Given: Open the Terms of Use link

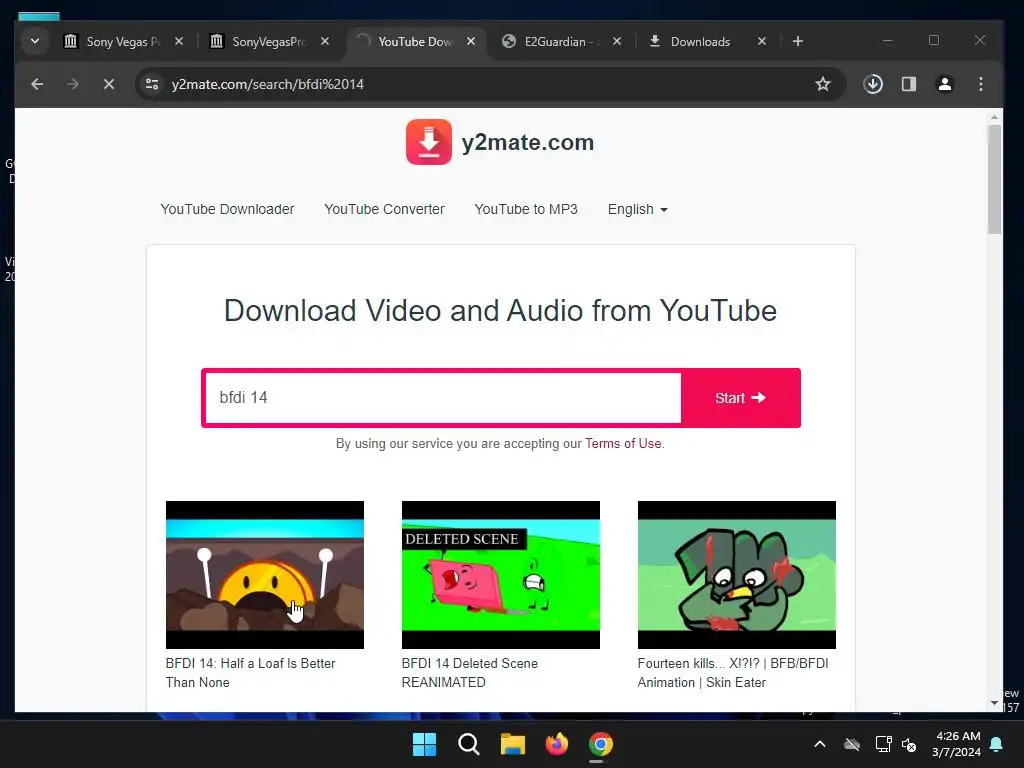Looking at the screenshot, I should coord(623,443).
